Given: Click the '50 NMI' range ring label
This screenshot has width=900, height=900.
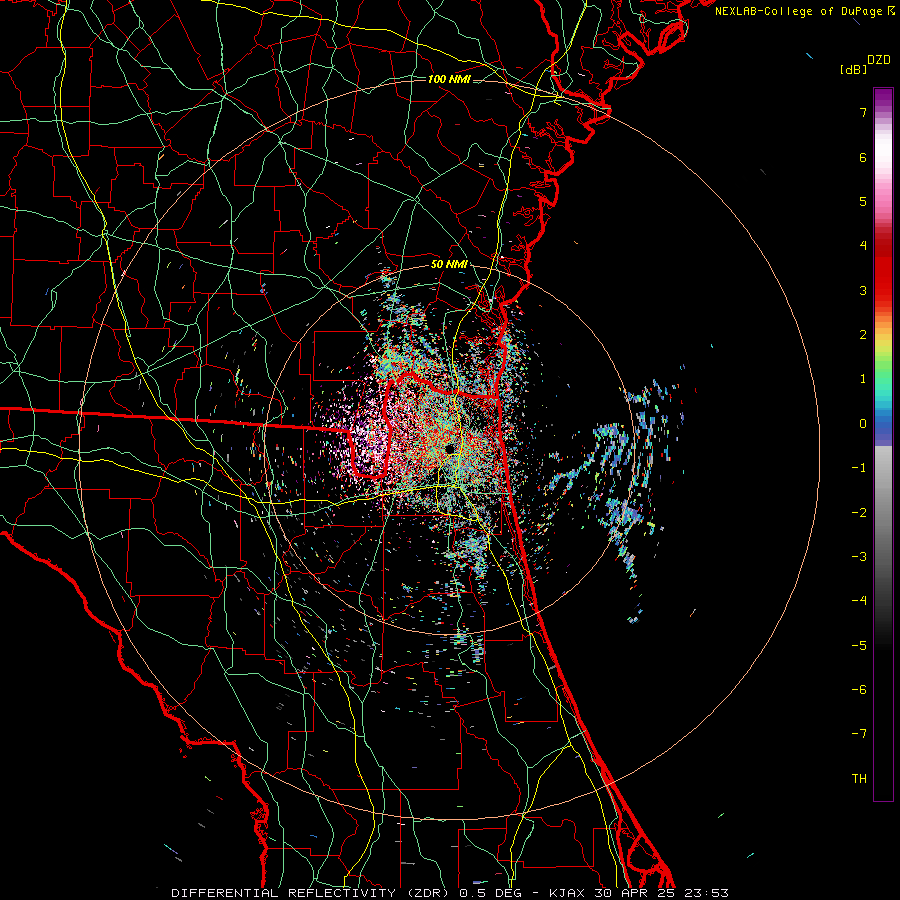Looking at the screenshot, I should tap(449, 265).
